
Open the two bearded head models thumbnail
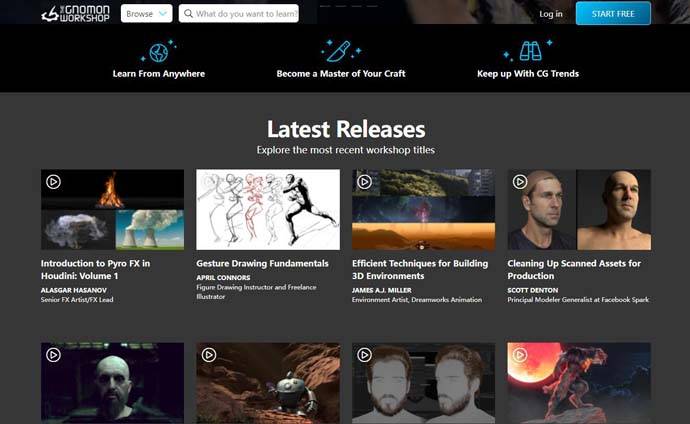coord(423,384)
